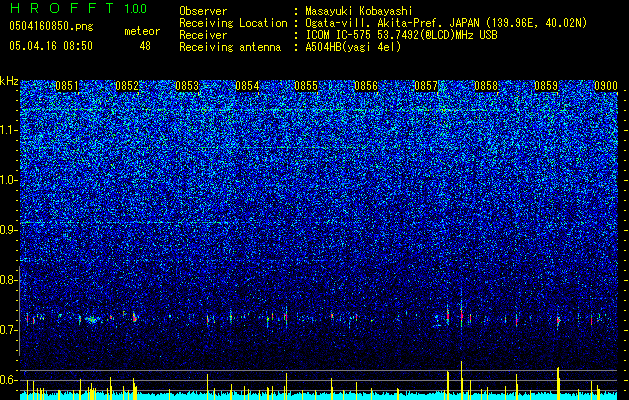This screenshot has width=629, height=400.
Task: Click the green 'meteor' label
Action: point(142,31)
